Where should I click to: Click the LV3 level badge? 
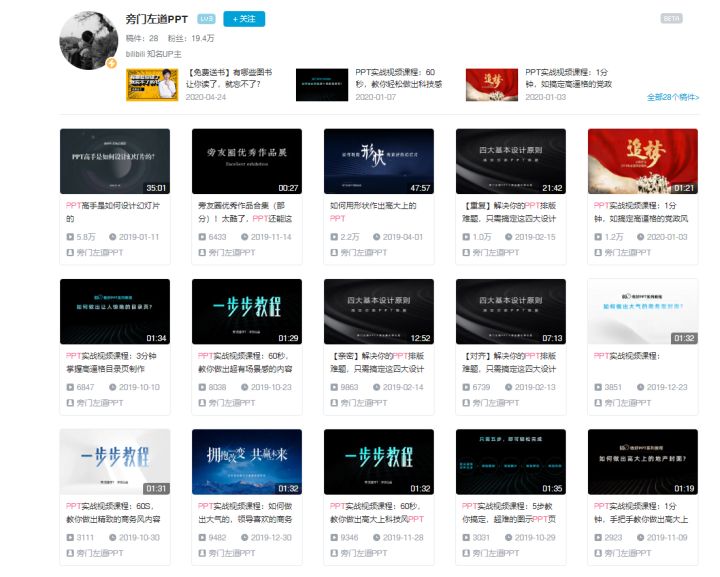[206, 19]
